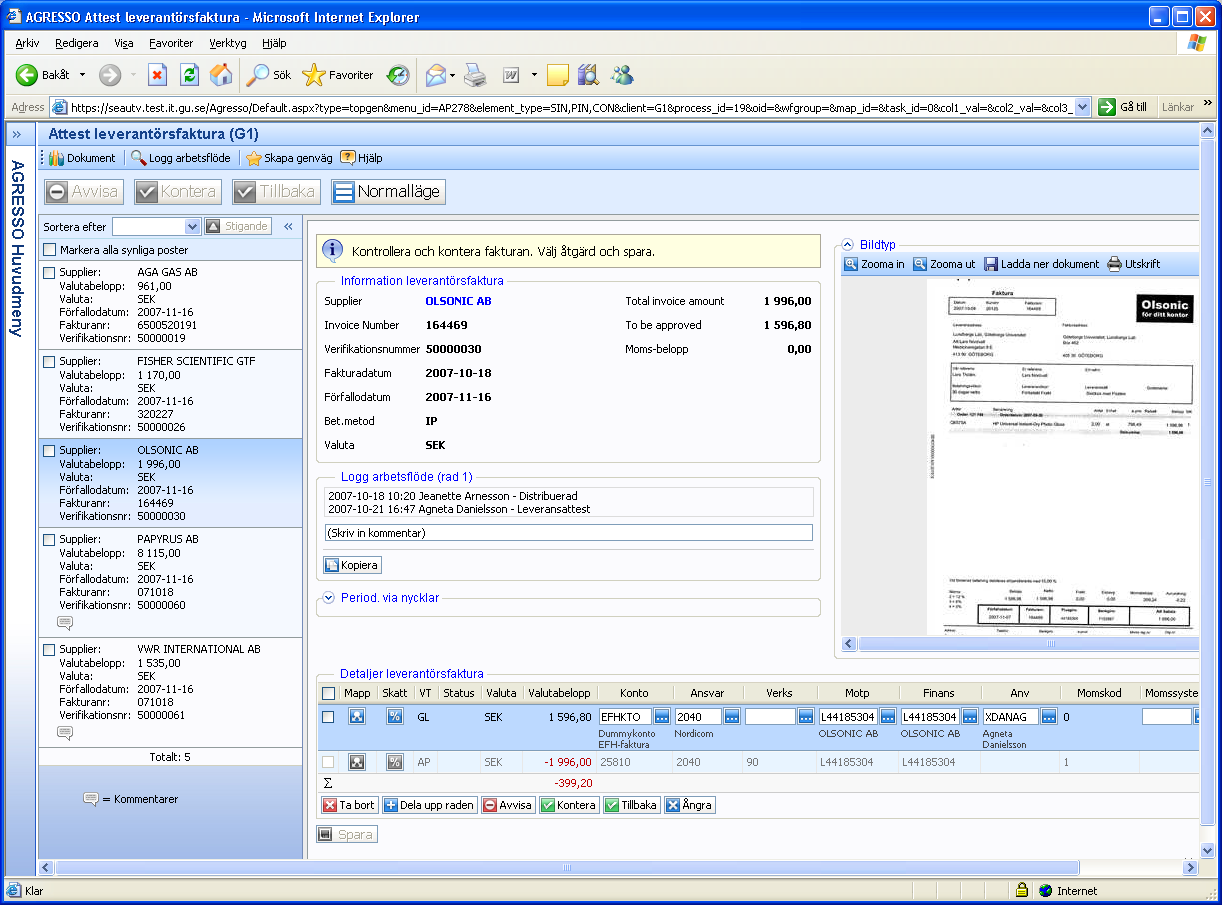This screenshot has height=905, width=1222.
Task: Go to the Home page icon
Action: pos(221,75)
